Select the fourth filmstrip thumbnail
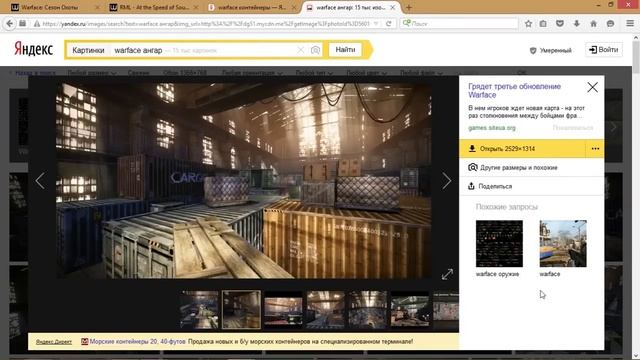This screenshot has height=360, width=640. (326, 309)
